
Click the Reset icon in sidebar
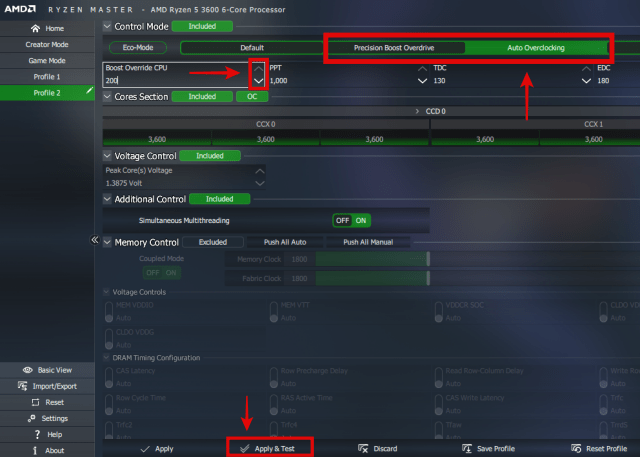36,402
